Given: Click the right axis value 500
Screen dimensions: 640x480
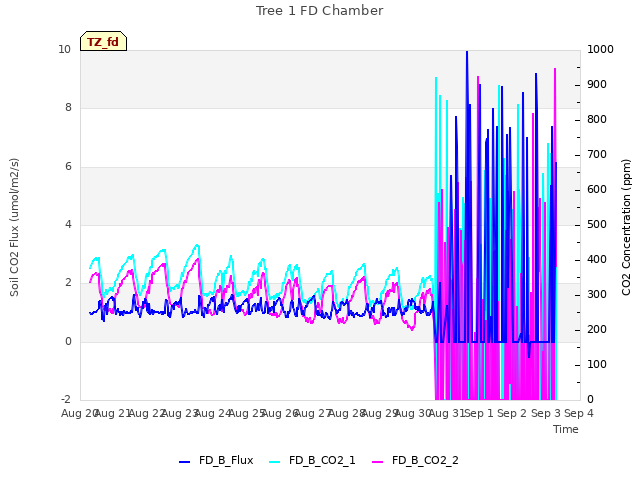Looking at the screenshot, I should [x=597, y=224].
